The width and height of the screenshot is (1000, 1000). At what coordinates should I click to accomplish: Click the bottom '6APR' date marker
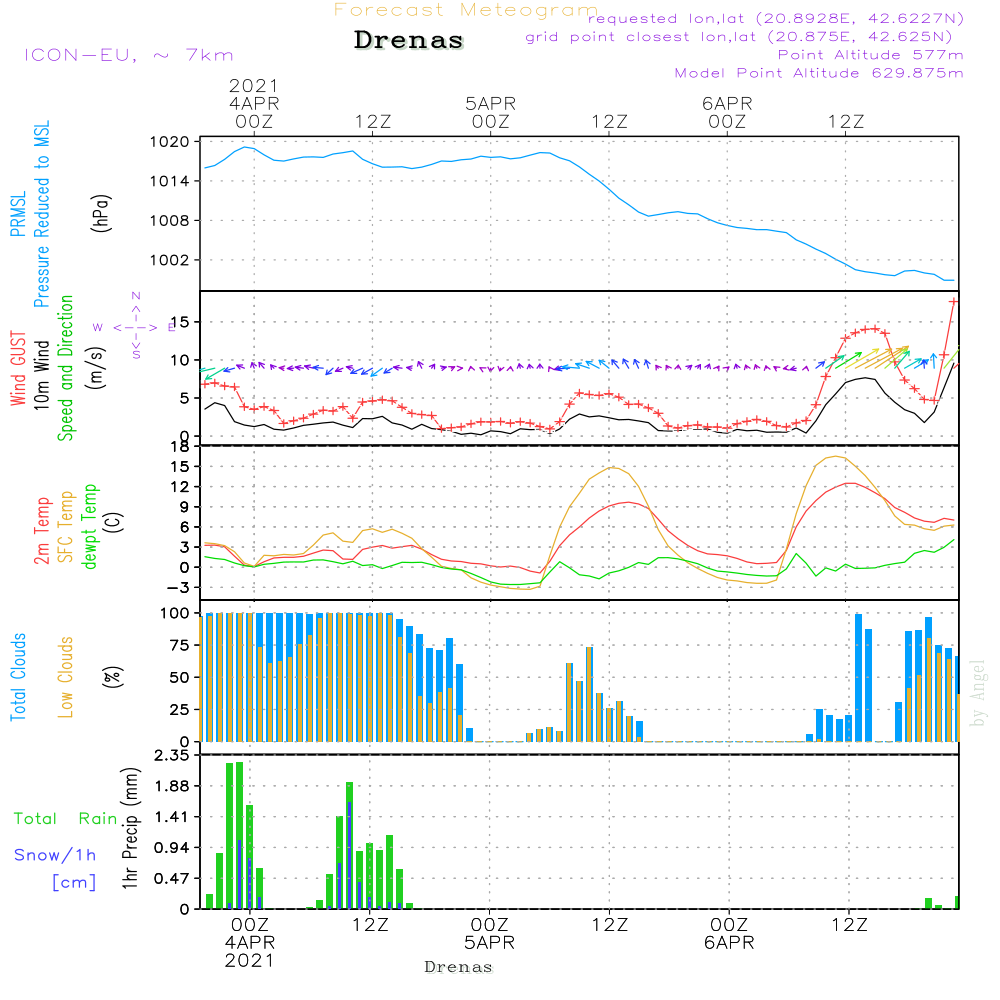[x=728, y=943]
